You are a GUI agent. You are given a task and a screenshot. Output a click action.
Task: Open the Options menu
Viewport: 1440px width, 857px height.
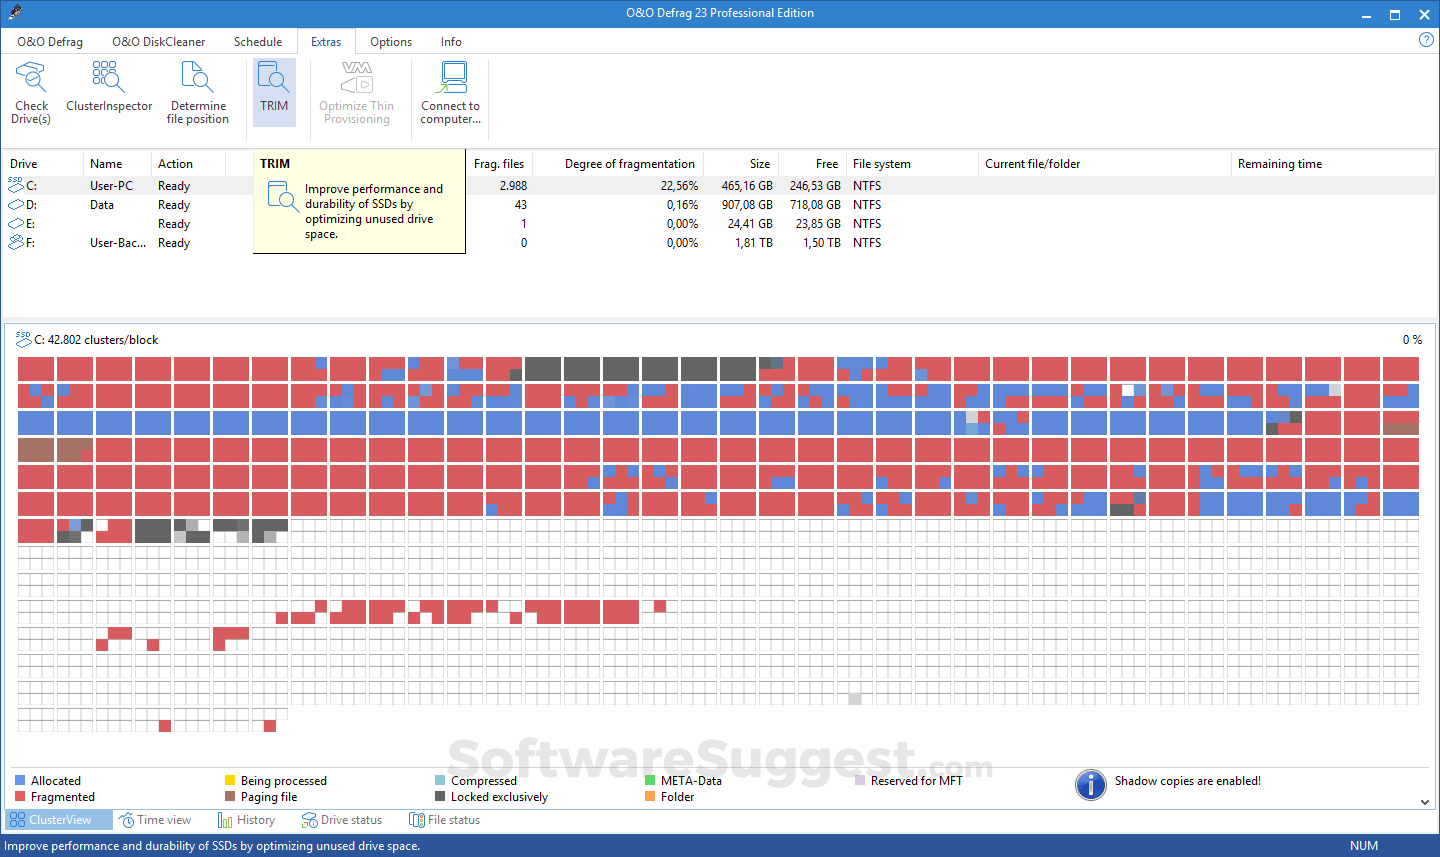click(390, 41)
